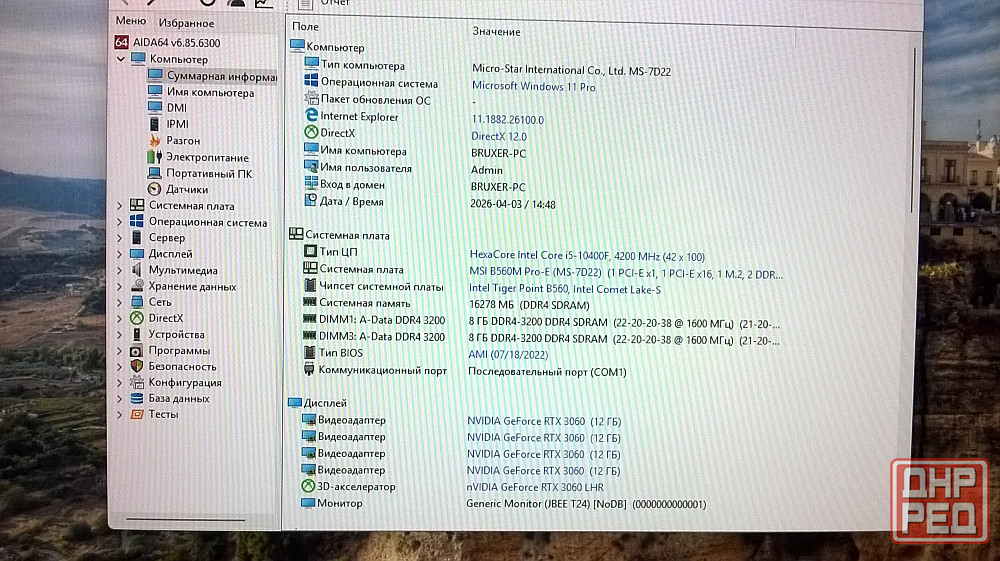This screenshot has width=1000, height=561.
Task: Switch to the Меню tab
Action: point(130,21)
